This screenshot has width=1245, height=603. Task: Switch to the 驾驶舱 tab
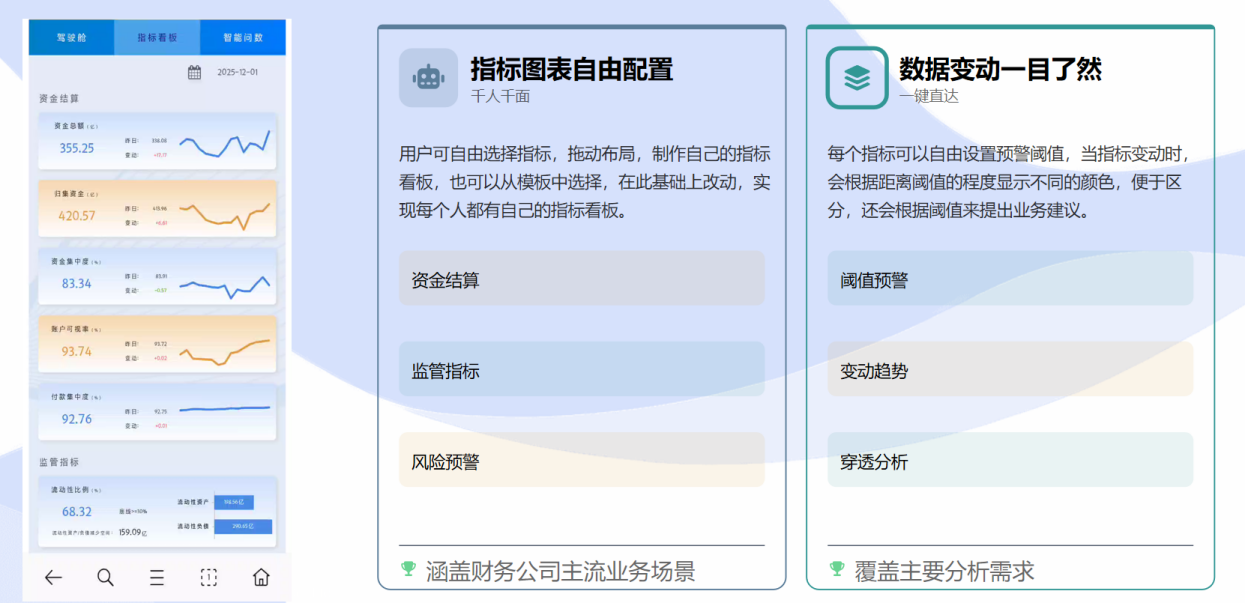pyautogui.click(x=71, y=37)
